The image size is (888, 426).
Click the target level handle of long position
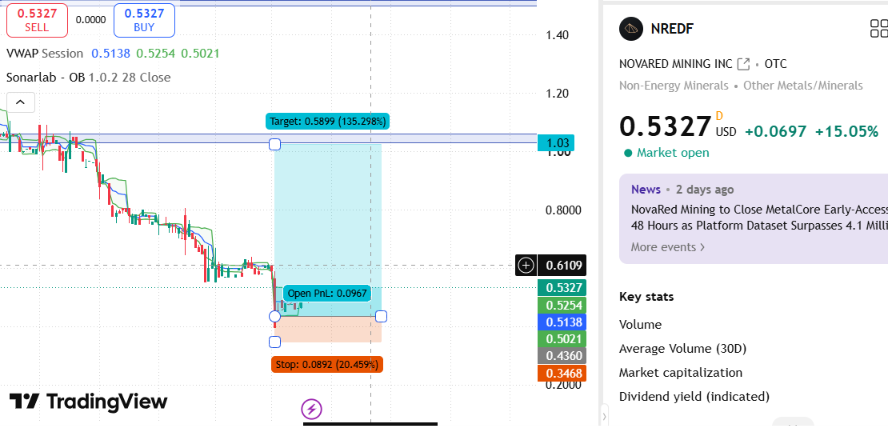click(x=275, y=144)
